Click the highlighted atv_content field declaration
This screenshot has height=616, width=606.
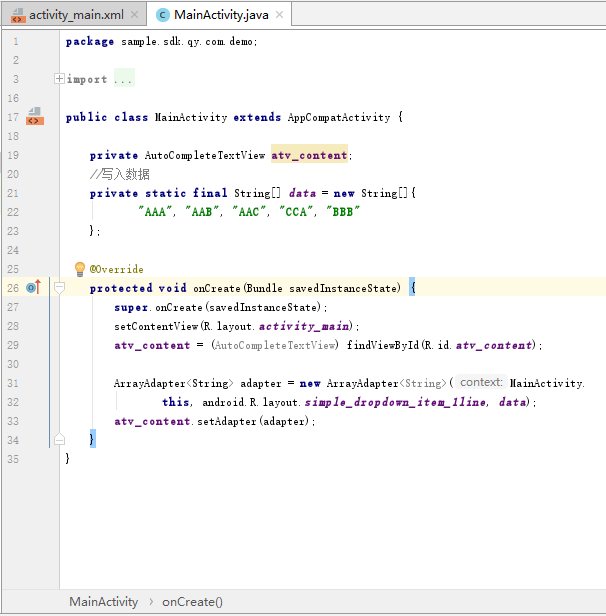point(309,155)
